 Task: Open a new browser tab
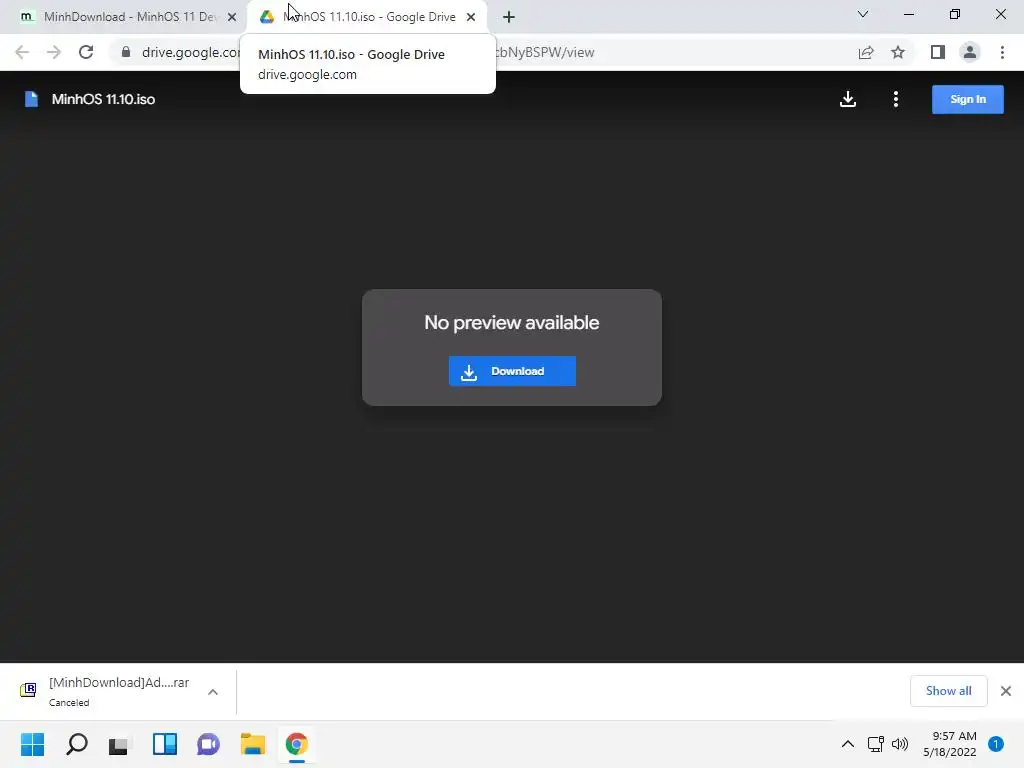pyautogui.click(x=509, y=17)
